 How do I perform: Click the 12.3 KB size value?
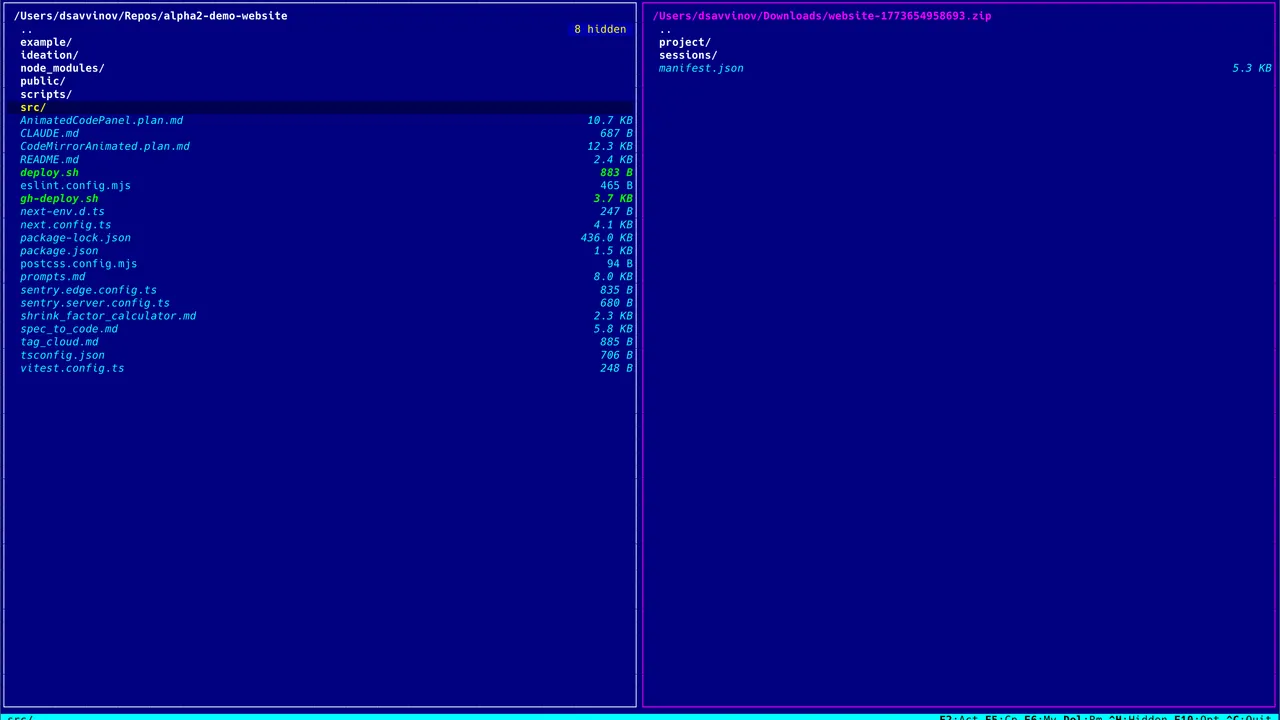[610, 146]
